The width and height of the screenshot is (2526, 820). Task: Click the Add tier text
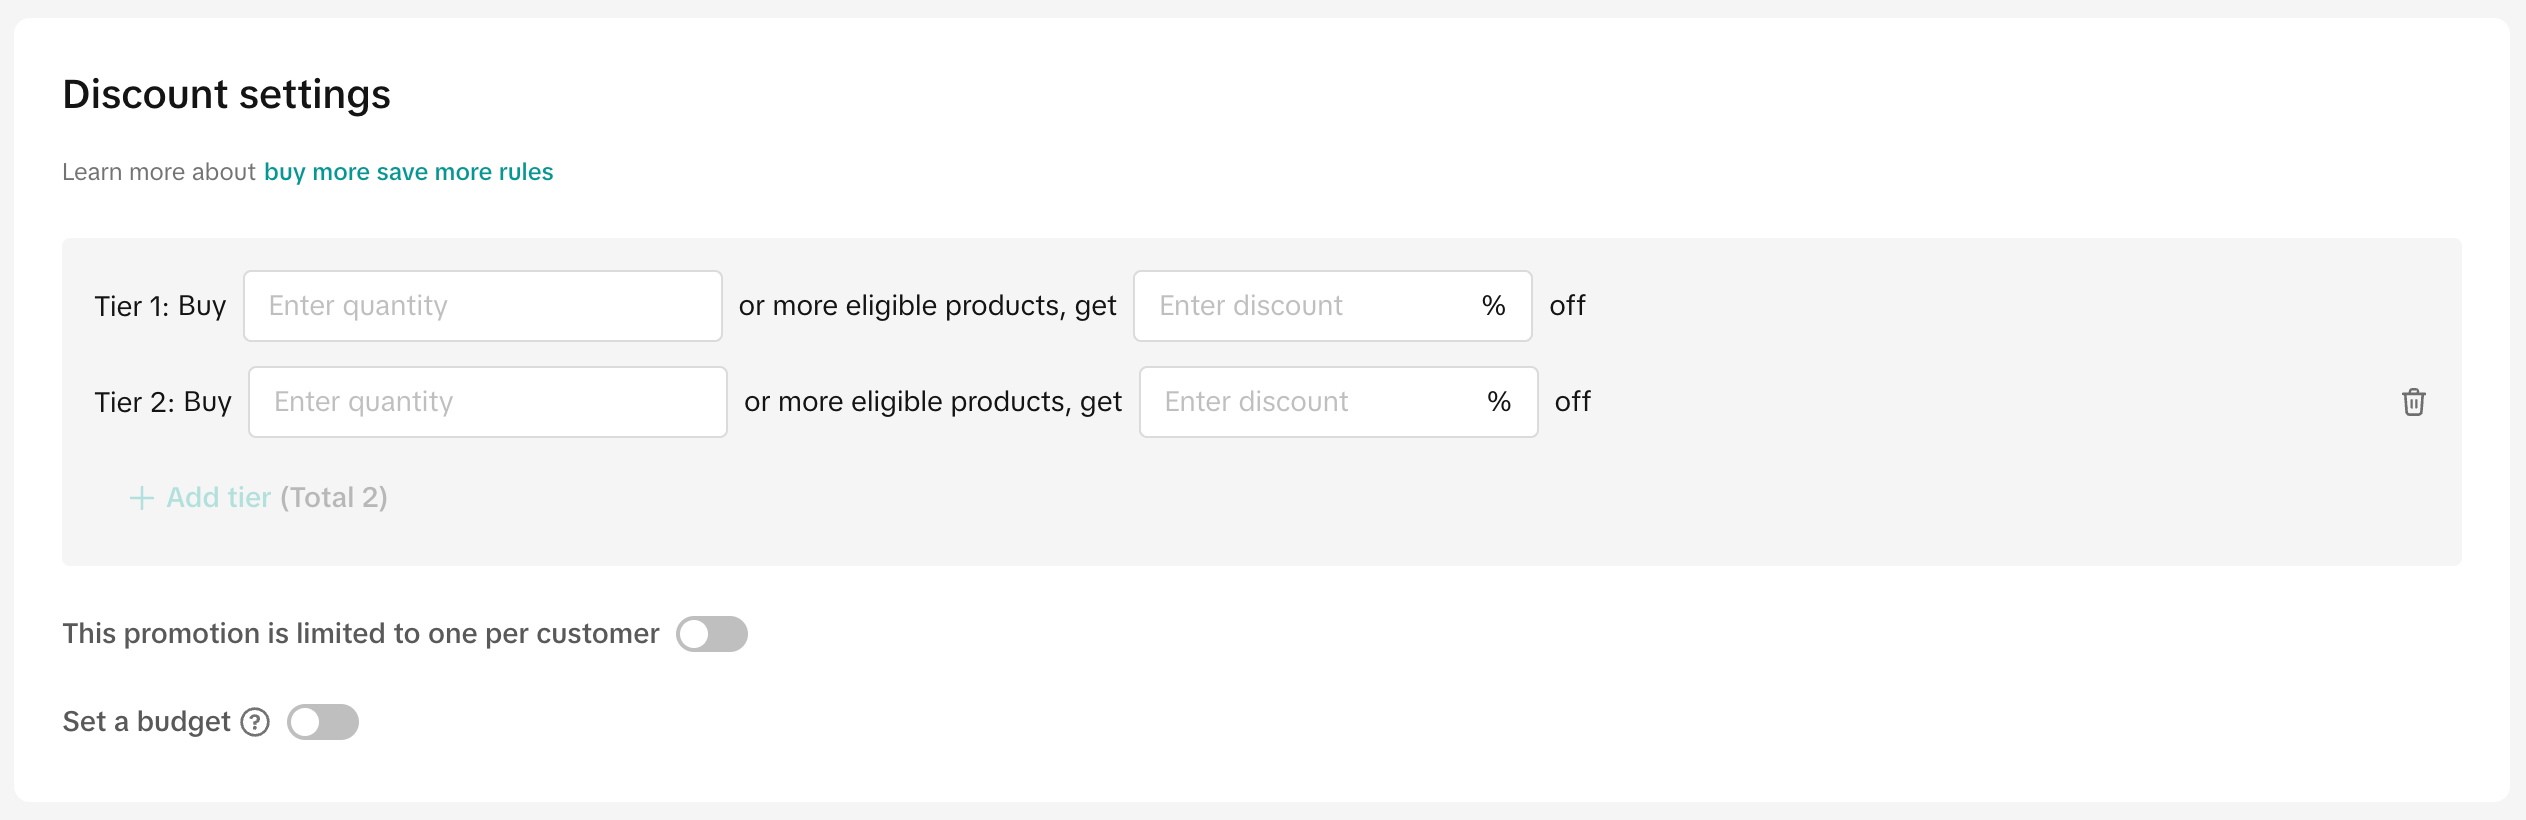click(x=218, y=498)
